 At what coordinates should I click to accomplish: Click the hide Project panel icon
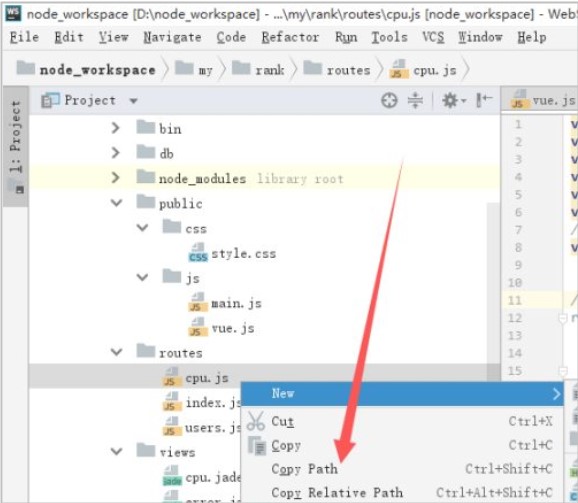[x=484, y=100]
